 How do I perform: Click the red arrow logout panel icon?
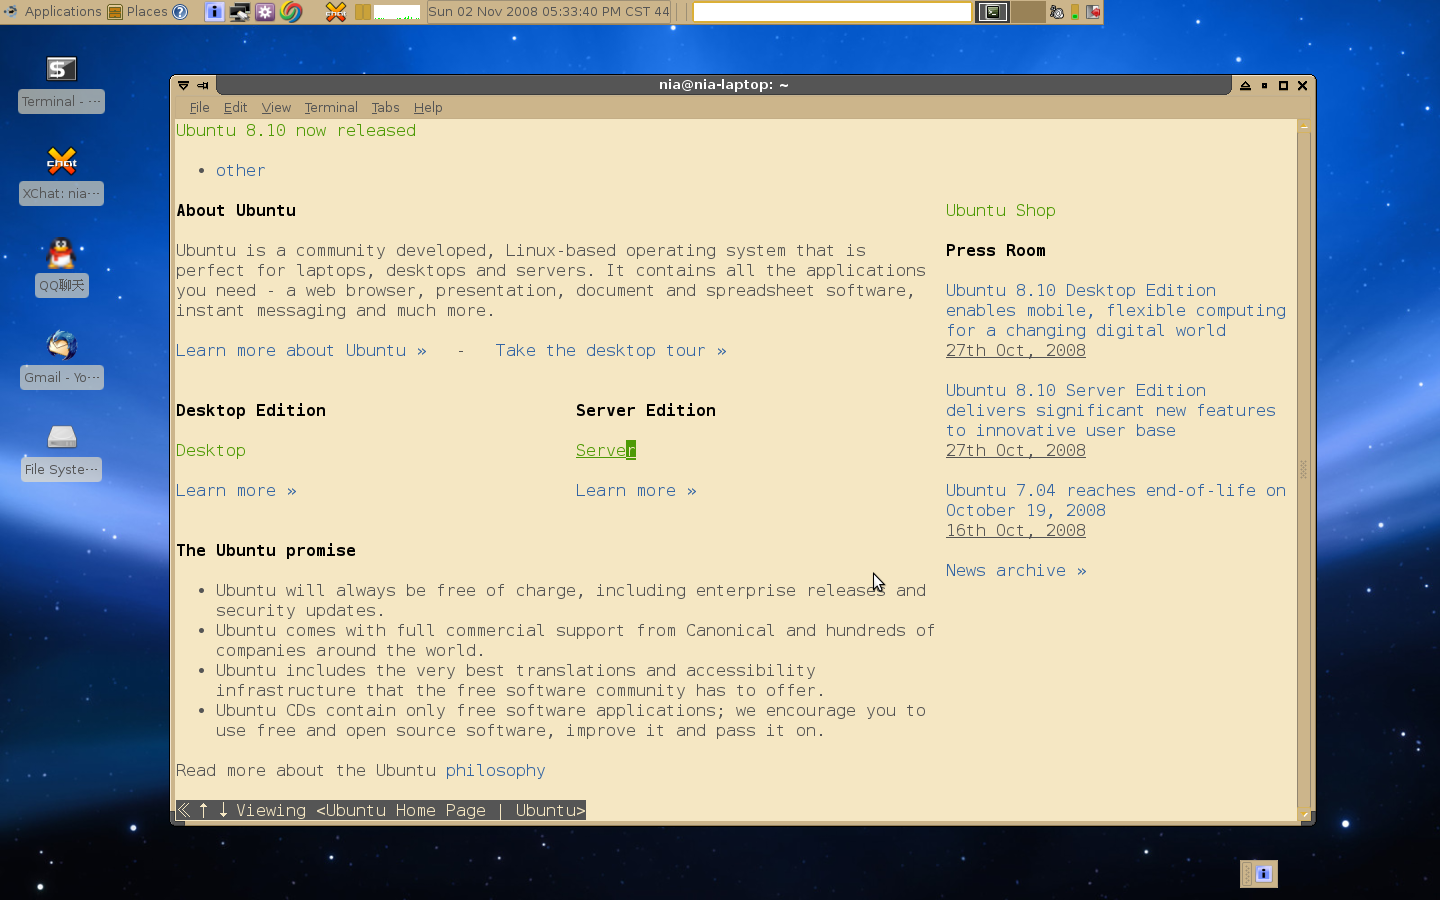click(1093, 12)
